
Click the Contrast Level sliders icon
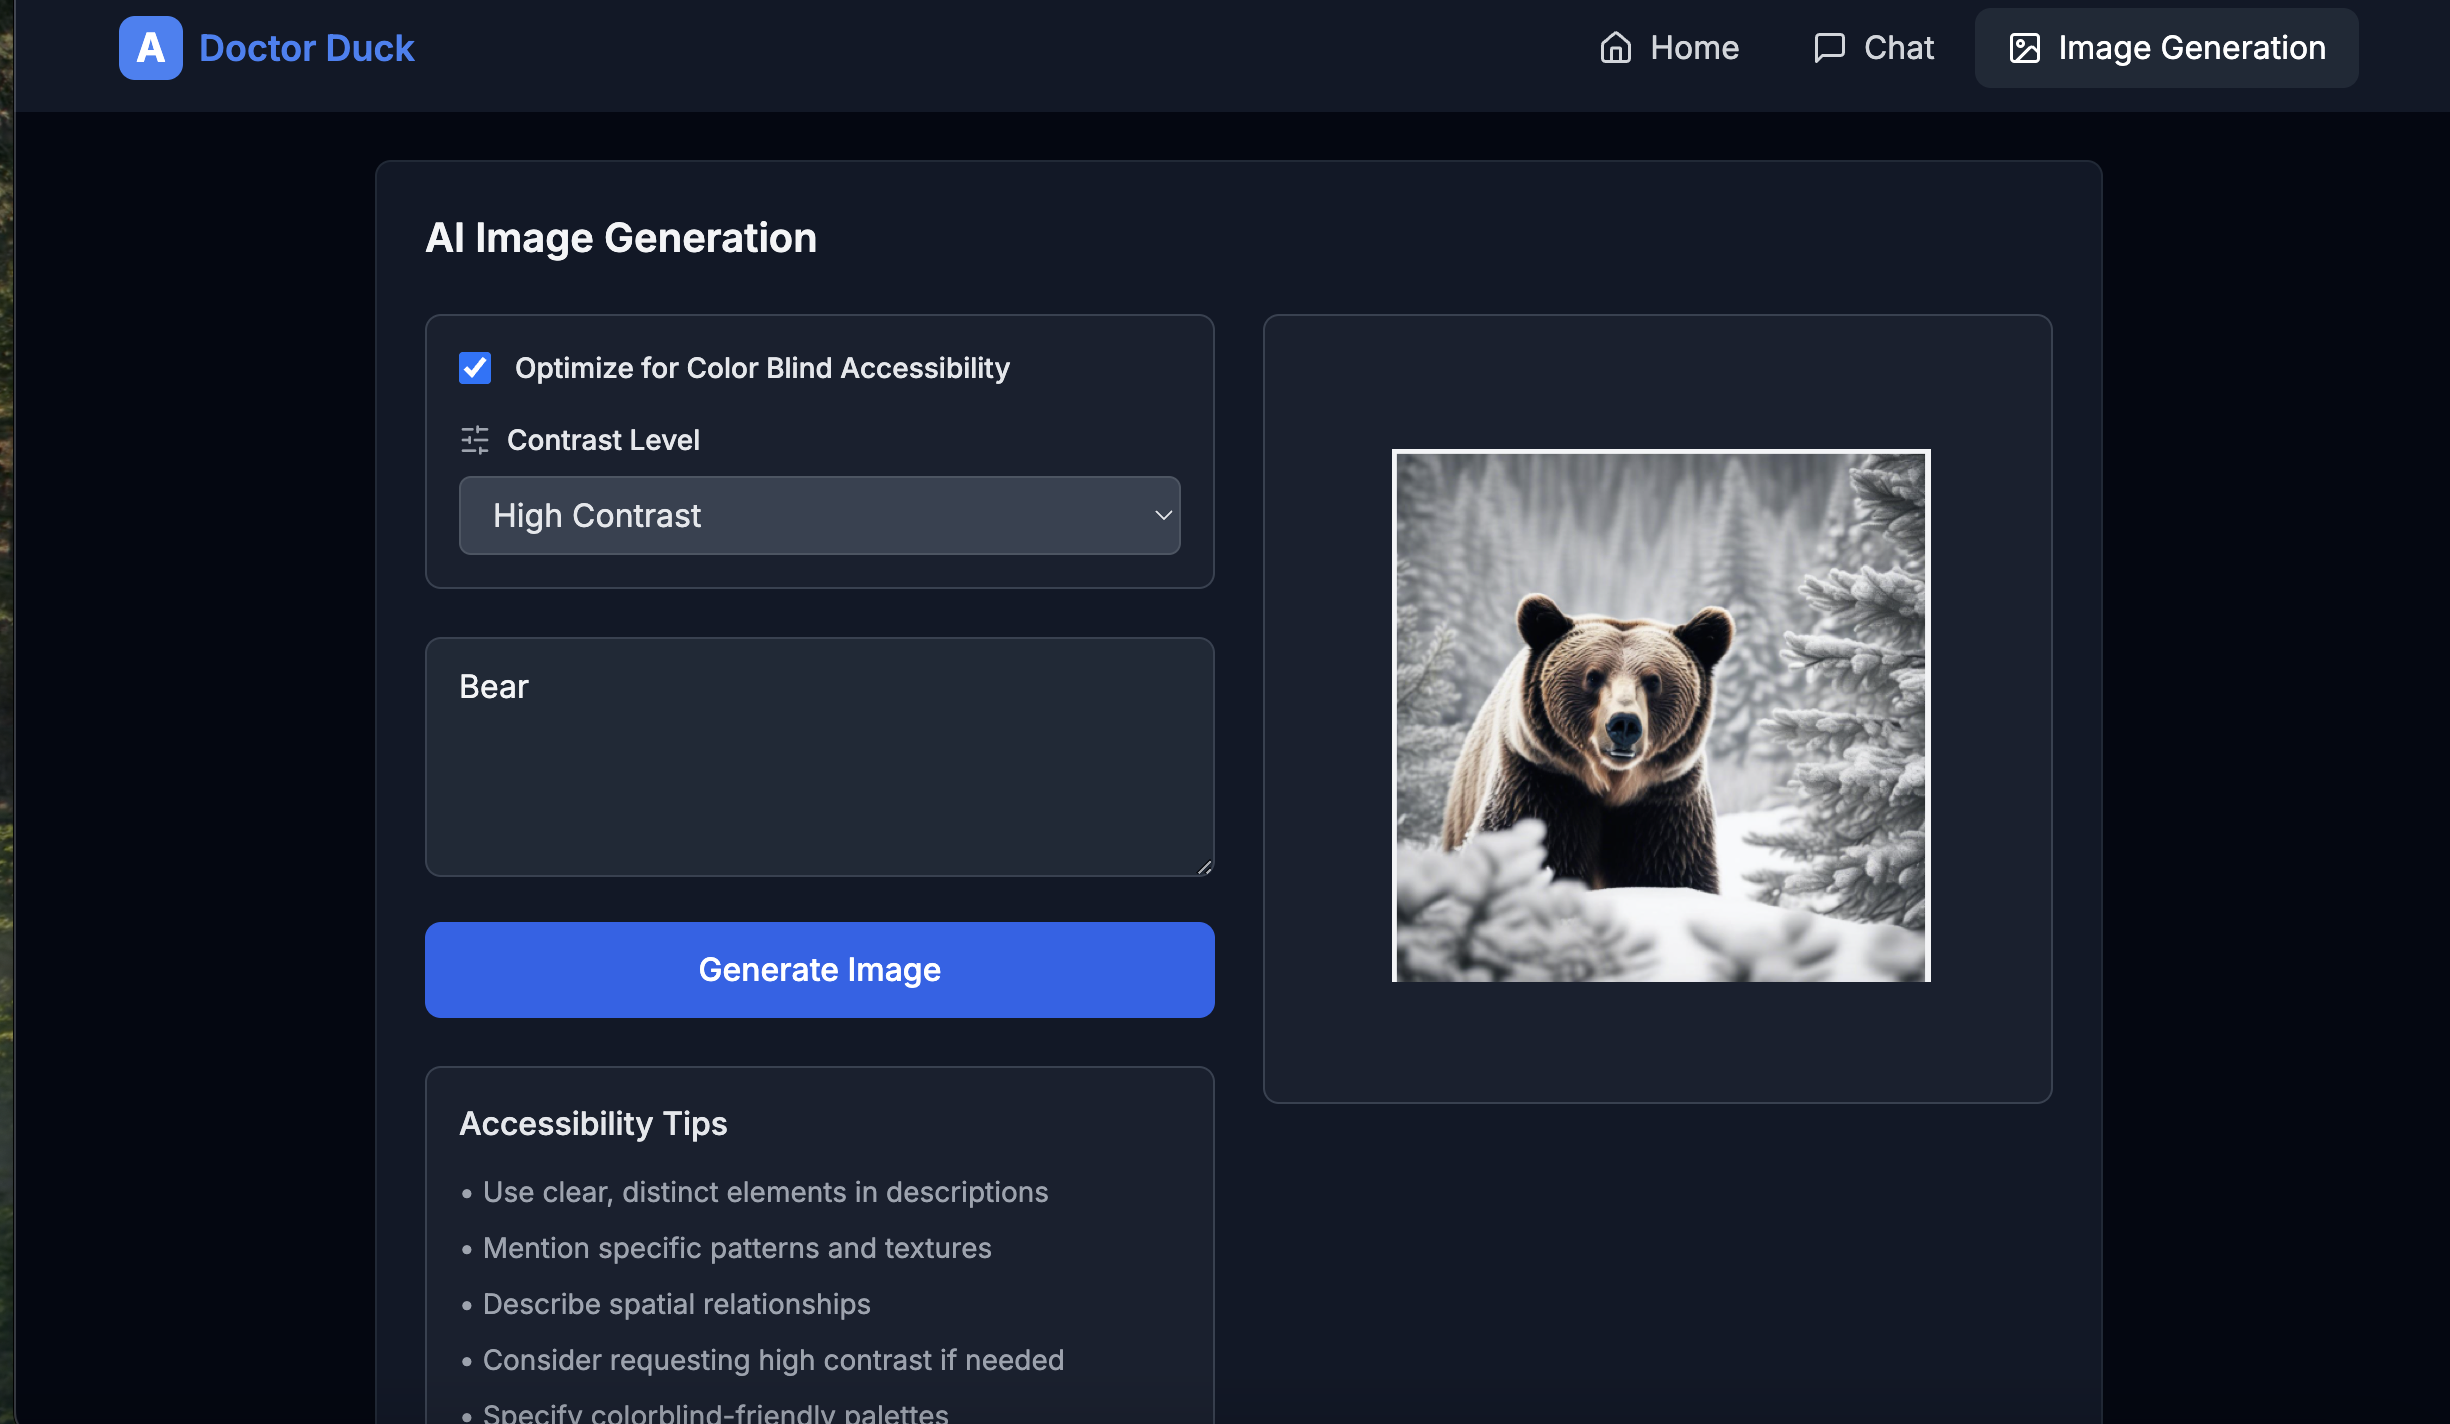tap(475, 440)
